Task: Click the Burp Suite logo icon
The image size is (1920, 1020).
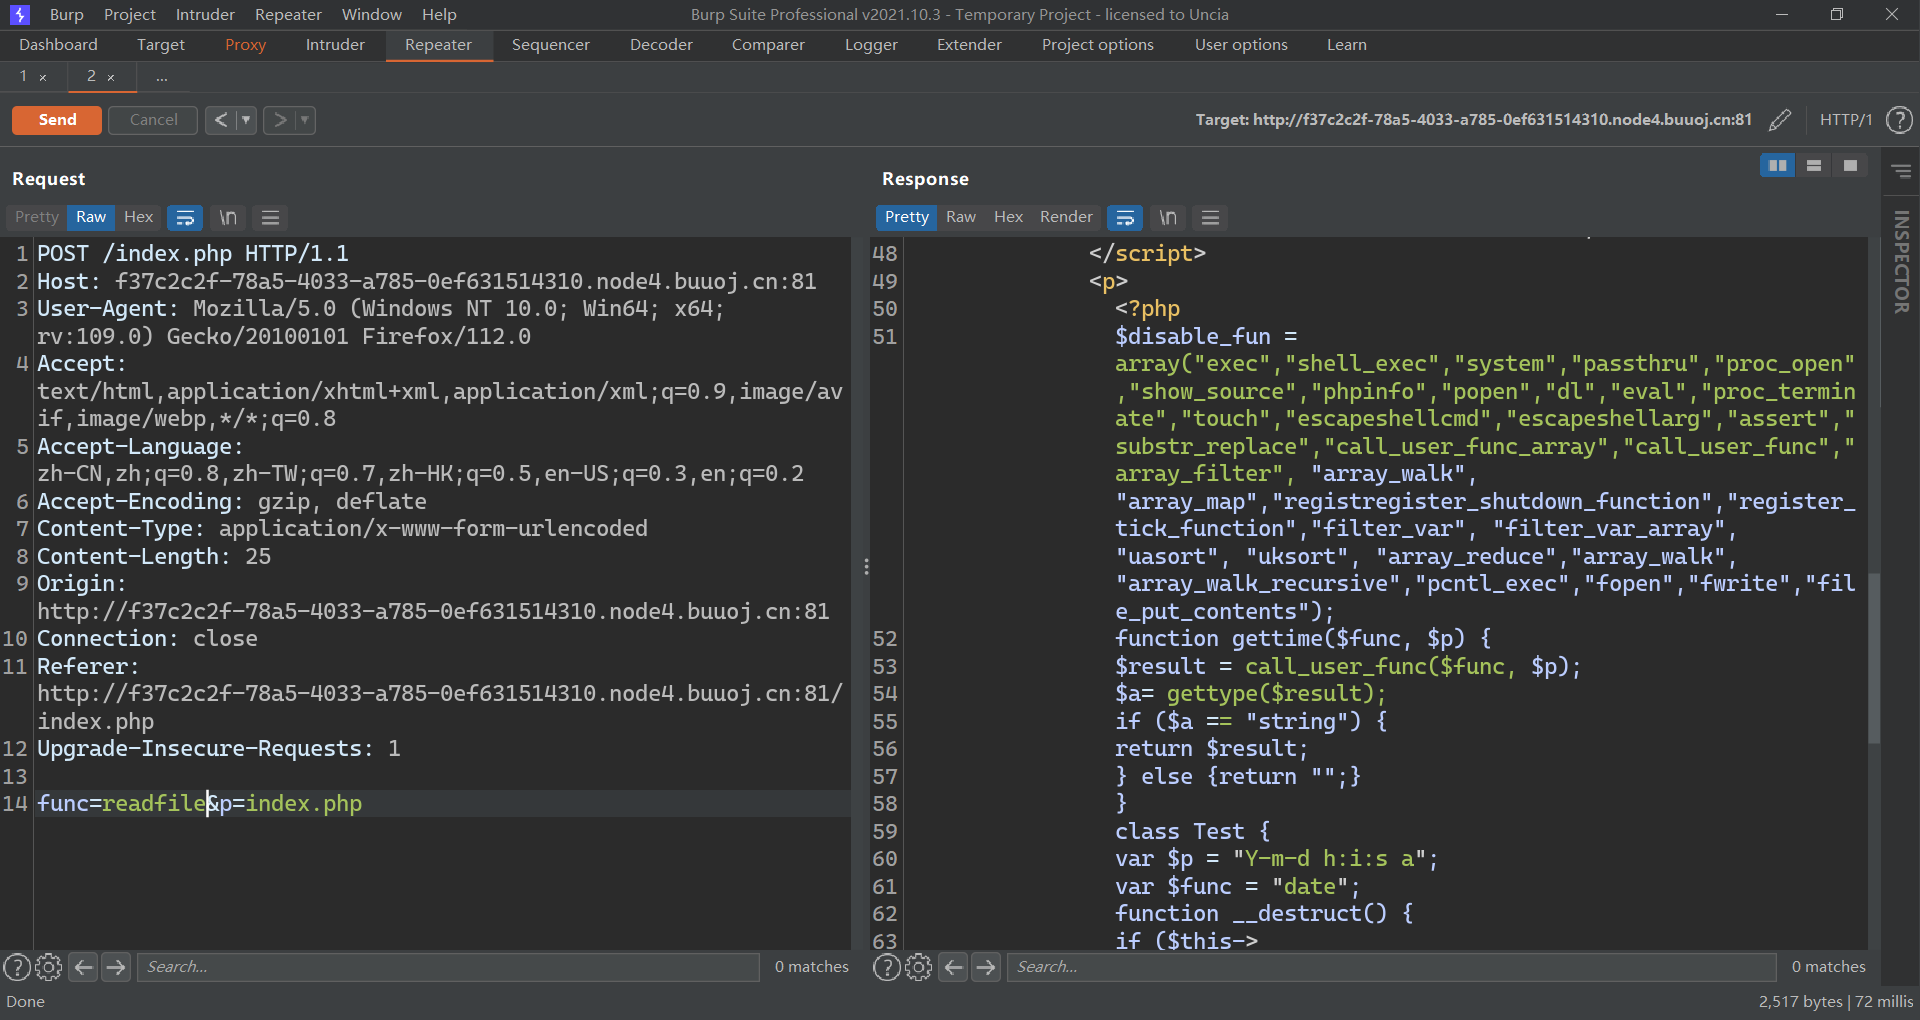Action: pos(20,15)
